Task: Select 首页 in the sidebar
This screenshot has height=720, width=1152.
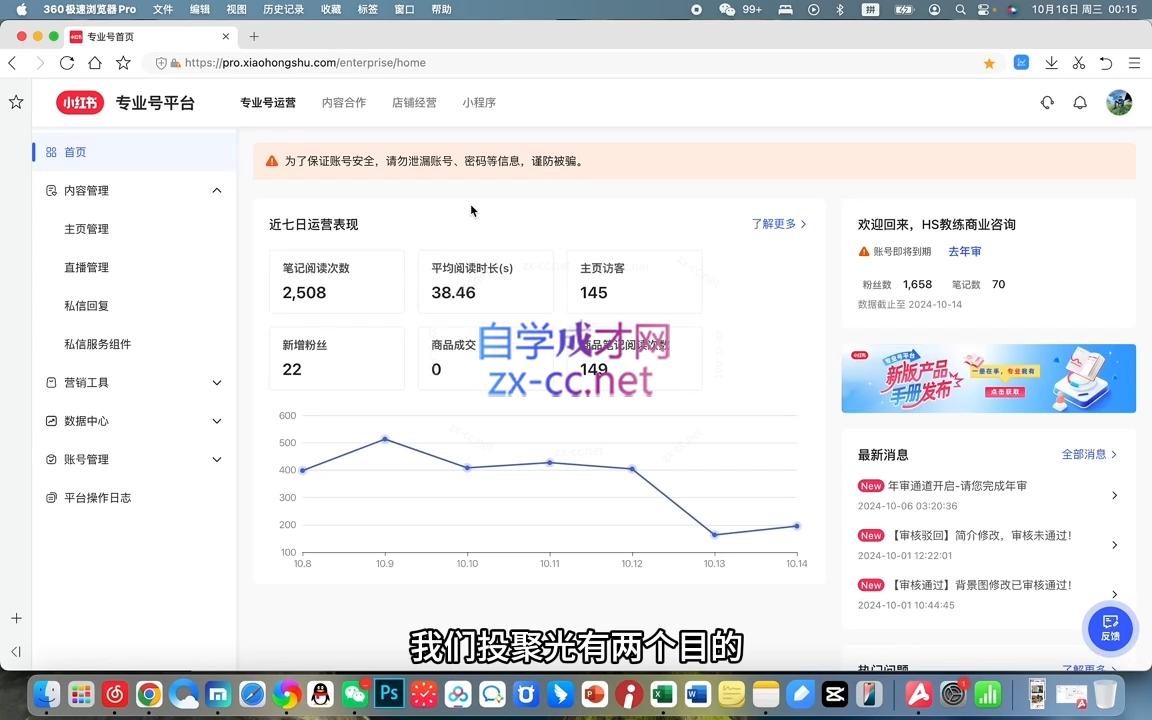Action: 134,152
